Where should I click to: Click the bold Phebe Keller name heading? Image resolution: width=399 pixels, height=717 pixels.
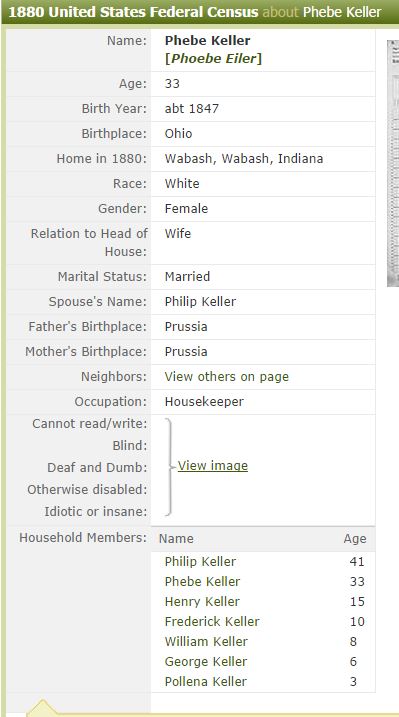pos(207,40)
